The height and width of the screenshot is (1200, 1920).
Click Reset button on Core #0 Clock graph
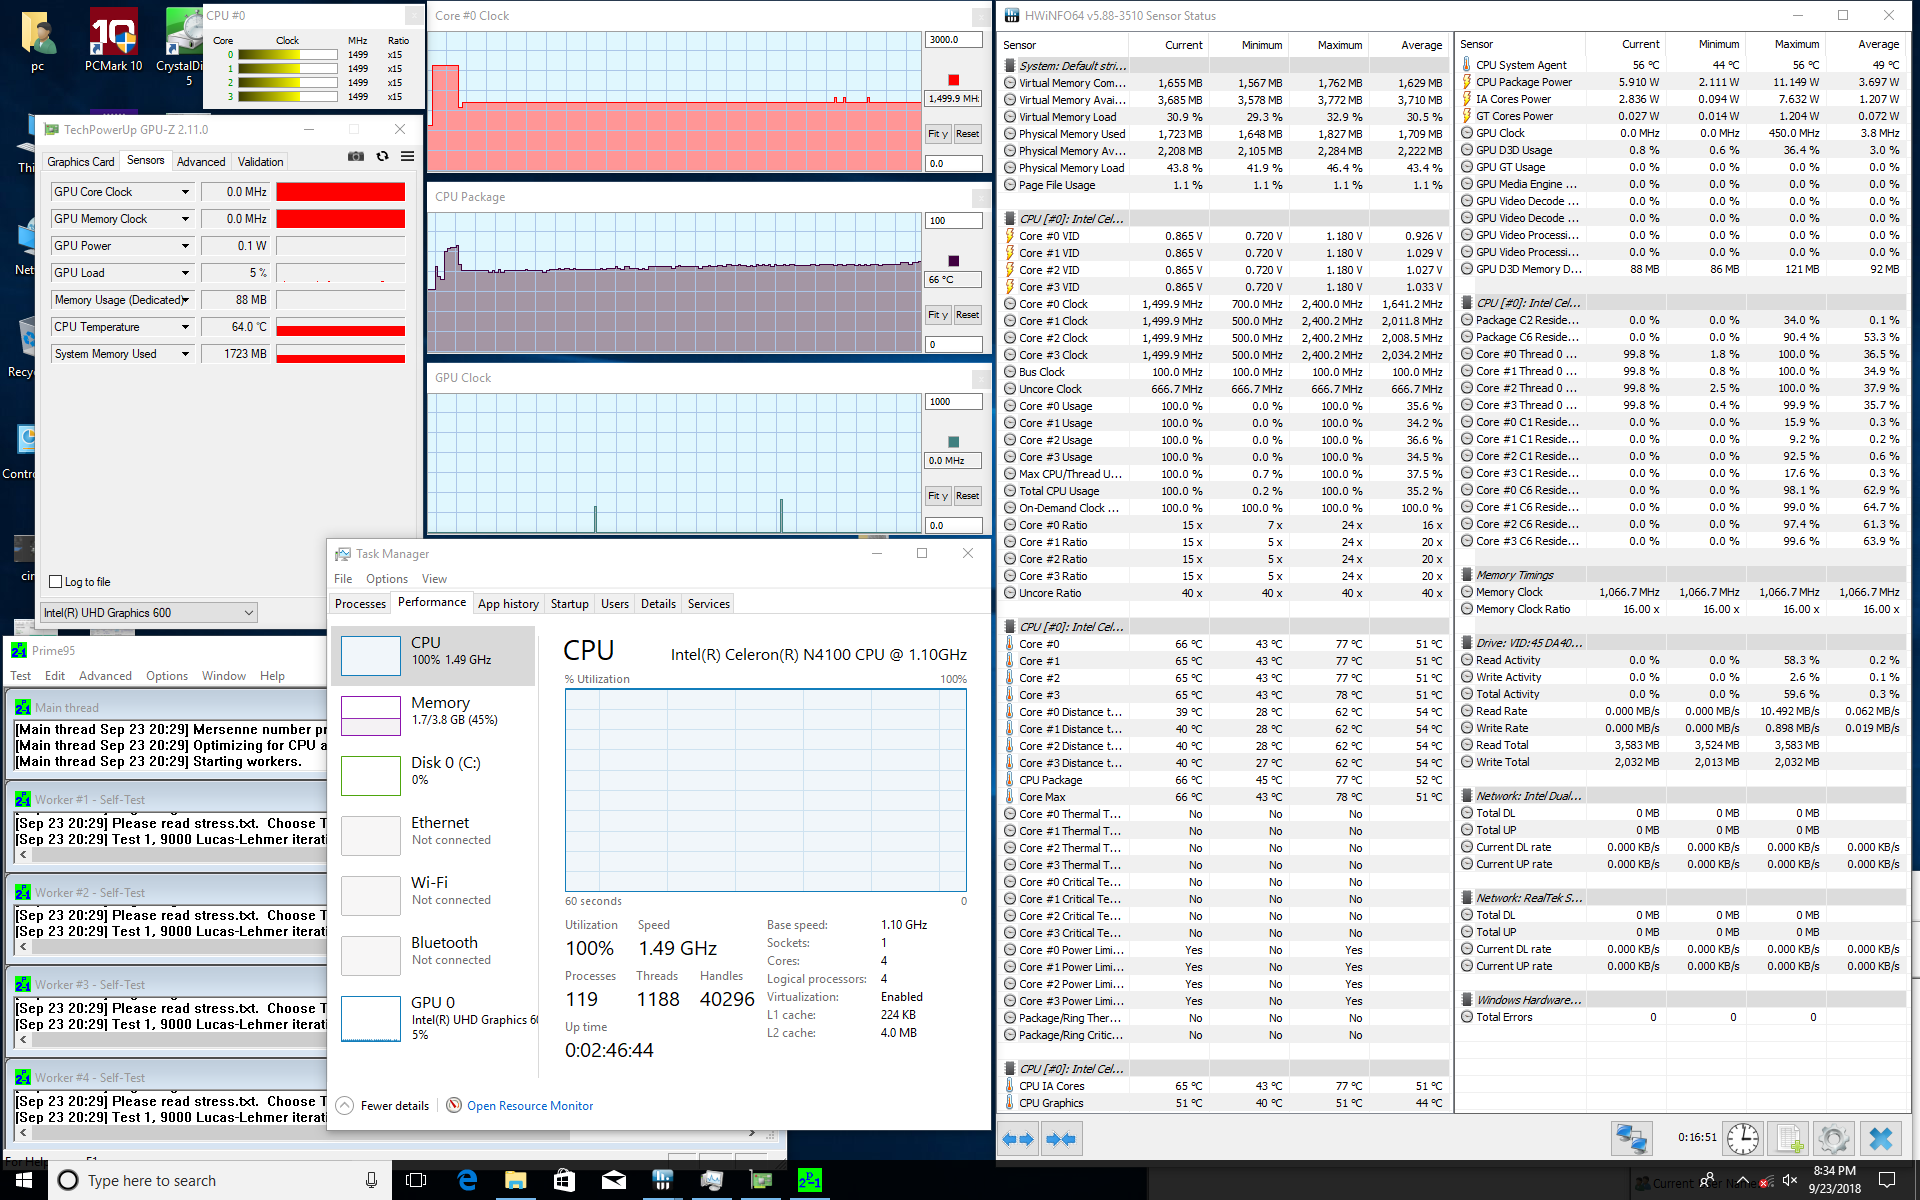point(967,134)
